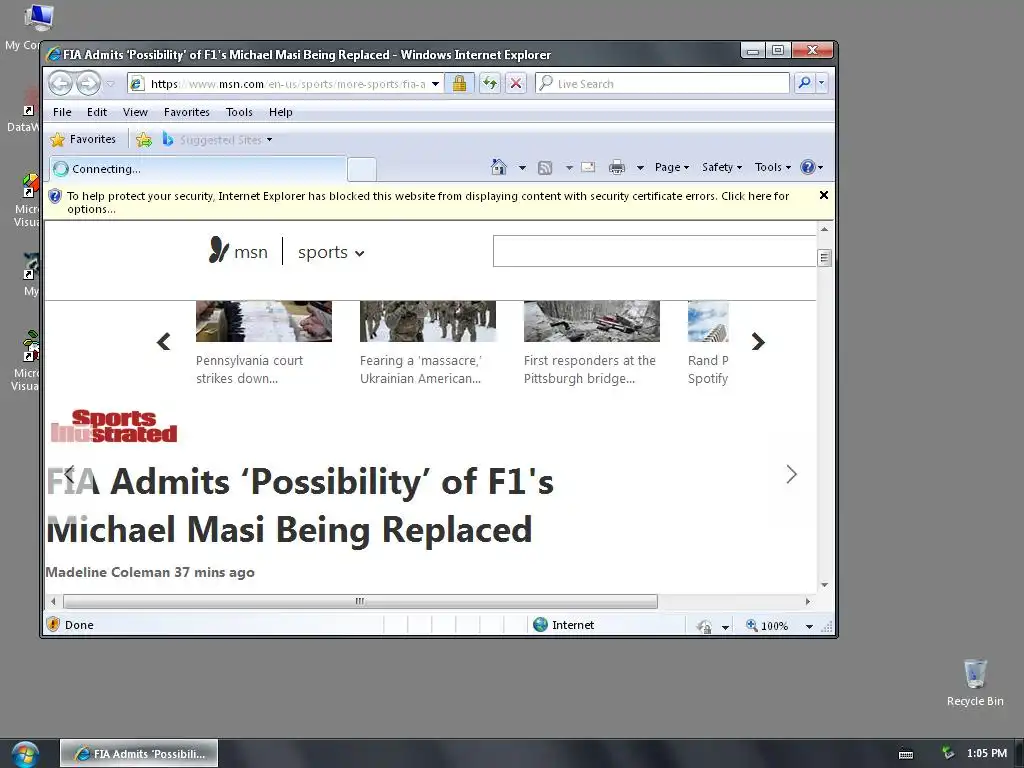This screenshot has width=1024, height=768.
Task: Click the Read Mail envelope icon
Action: pyautogui.click(x=588, y=167)
